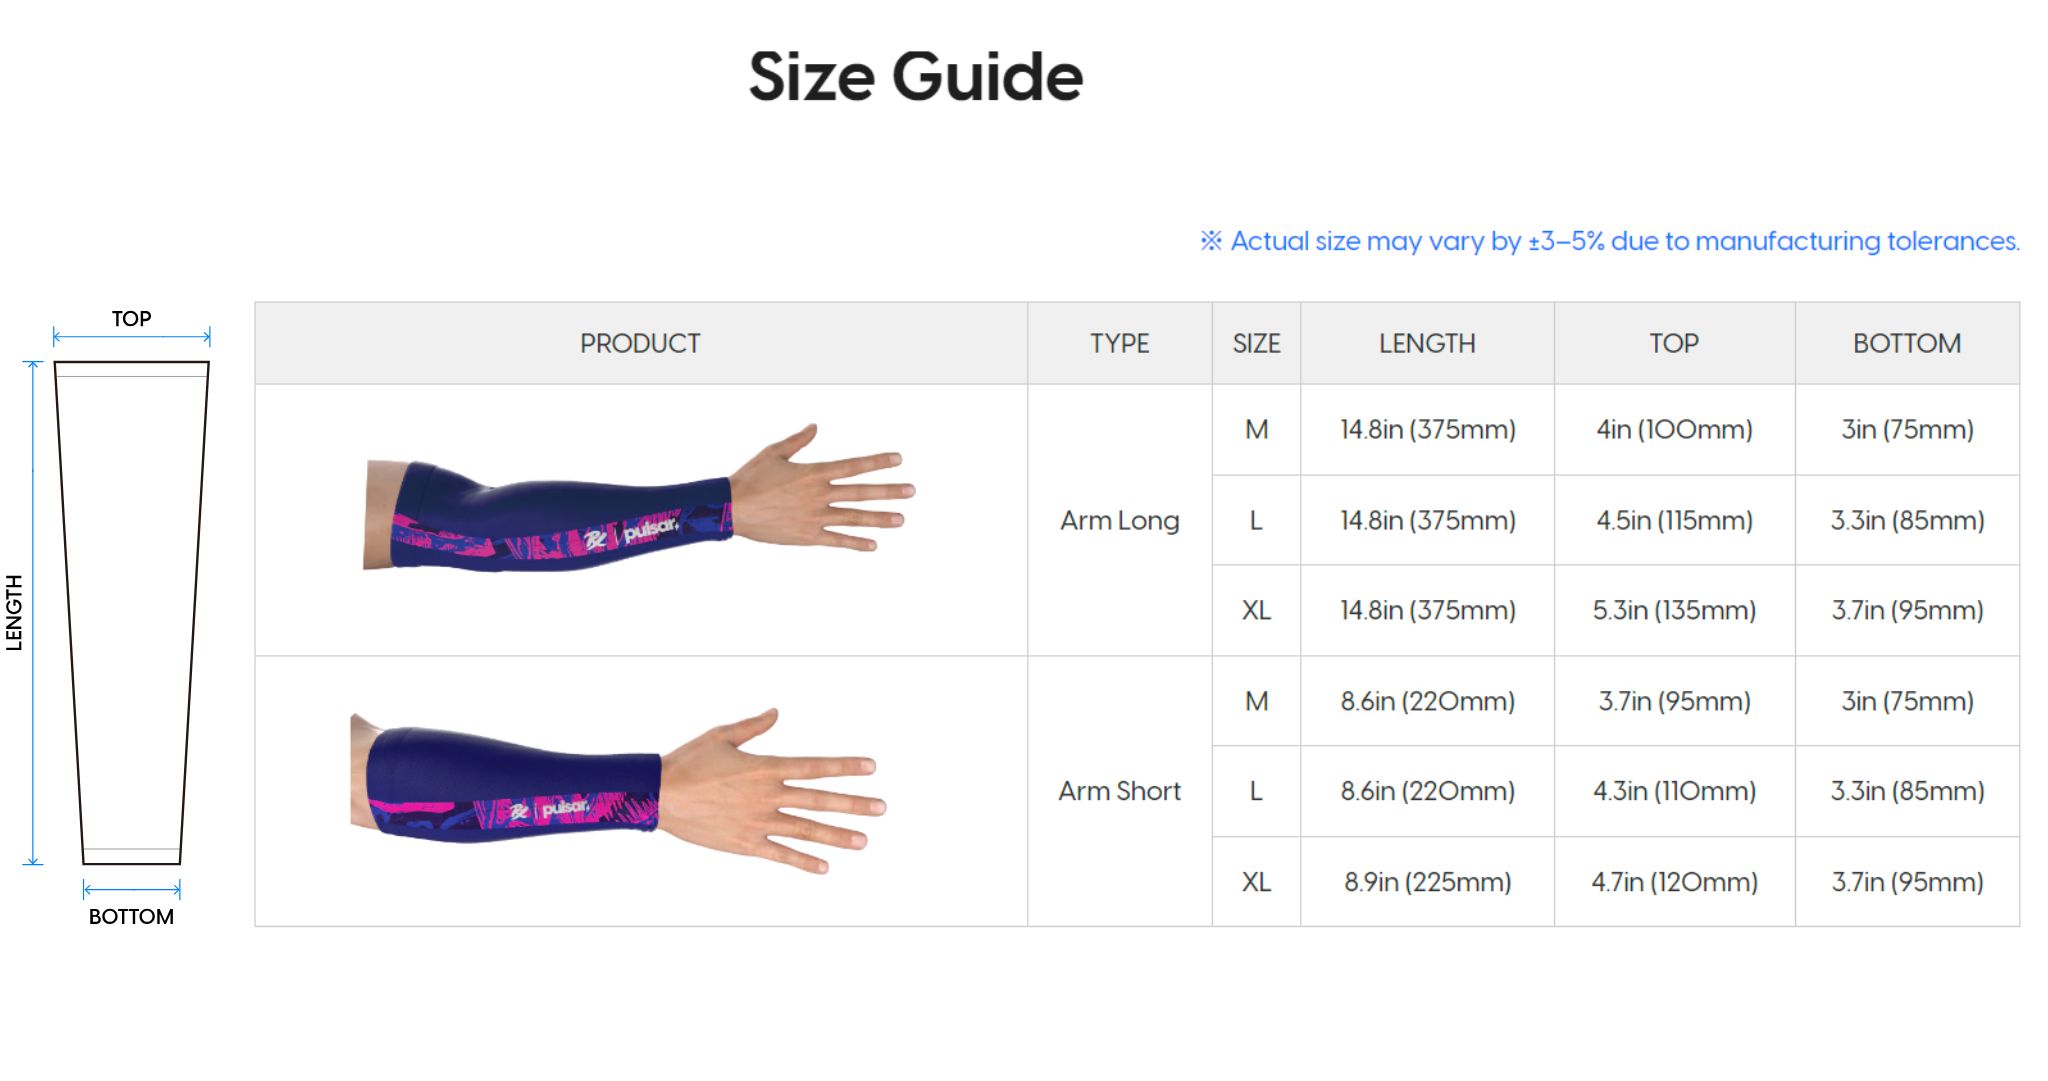The image size is (2048, 1081).
Task: Click the TOP label above the sleeve diagram
Action: click(131, 319)
